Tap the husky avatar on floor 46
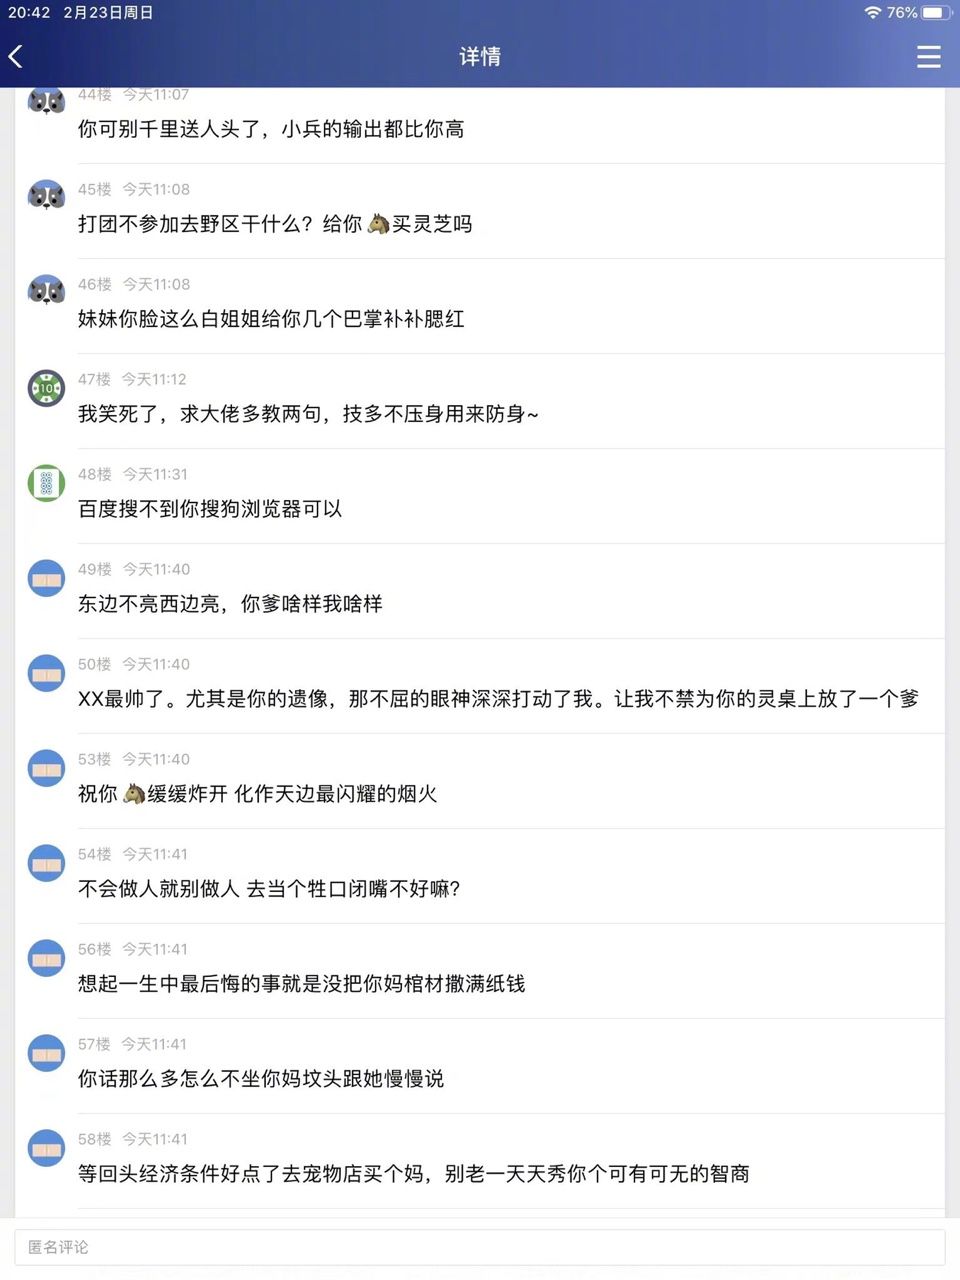Screen dimensions: 960x1280 coord(46,290)
